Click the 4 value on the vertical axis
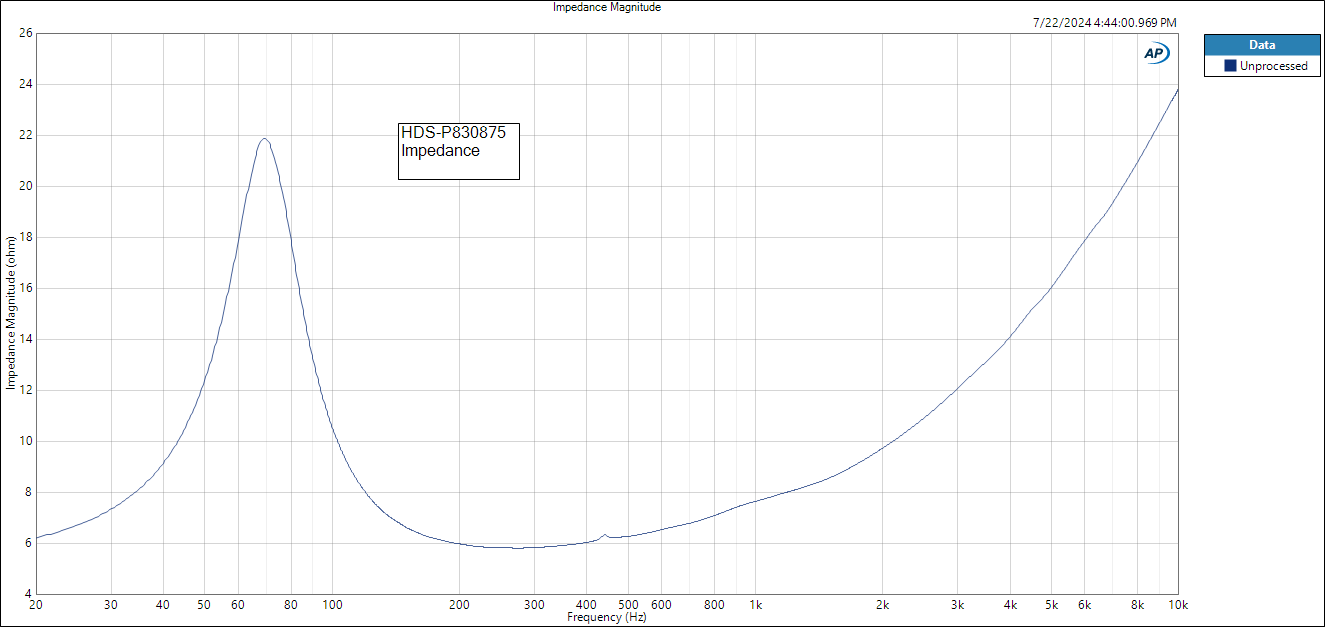The image size is (1325, 627). coord(29,594)
